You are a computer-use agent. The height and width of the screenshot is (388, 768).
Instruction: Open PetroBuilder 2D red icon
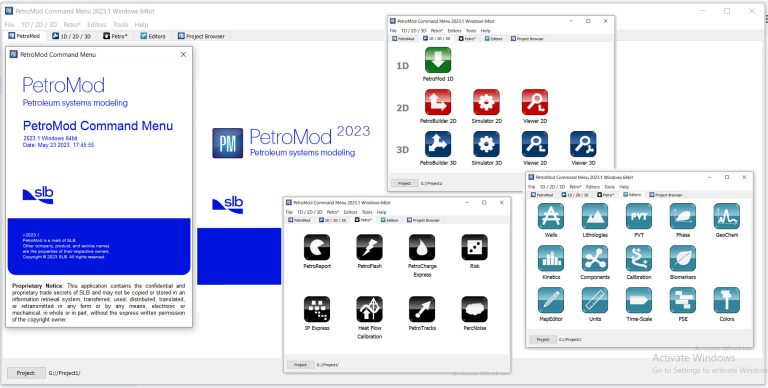pyautogui.click(x=438, y=102)
